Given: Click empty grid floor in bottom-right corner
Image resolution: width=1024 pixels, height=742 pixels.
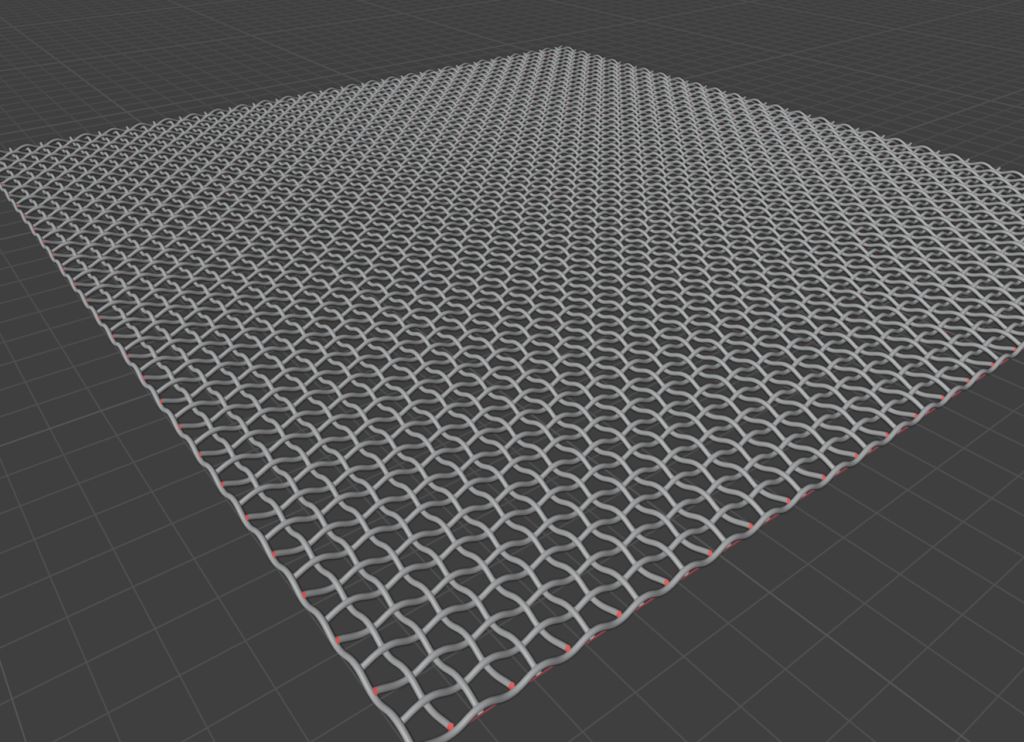Looking at the screenshot, I should [x=900, y=650].
